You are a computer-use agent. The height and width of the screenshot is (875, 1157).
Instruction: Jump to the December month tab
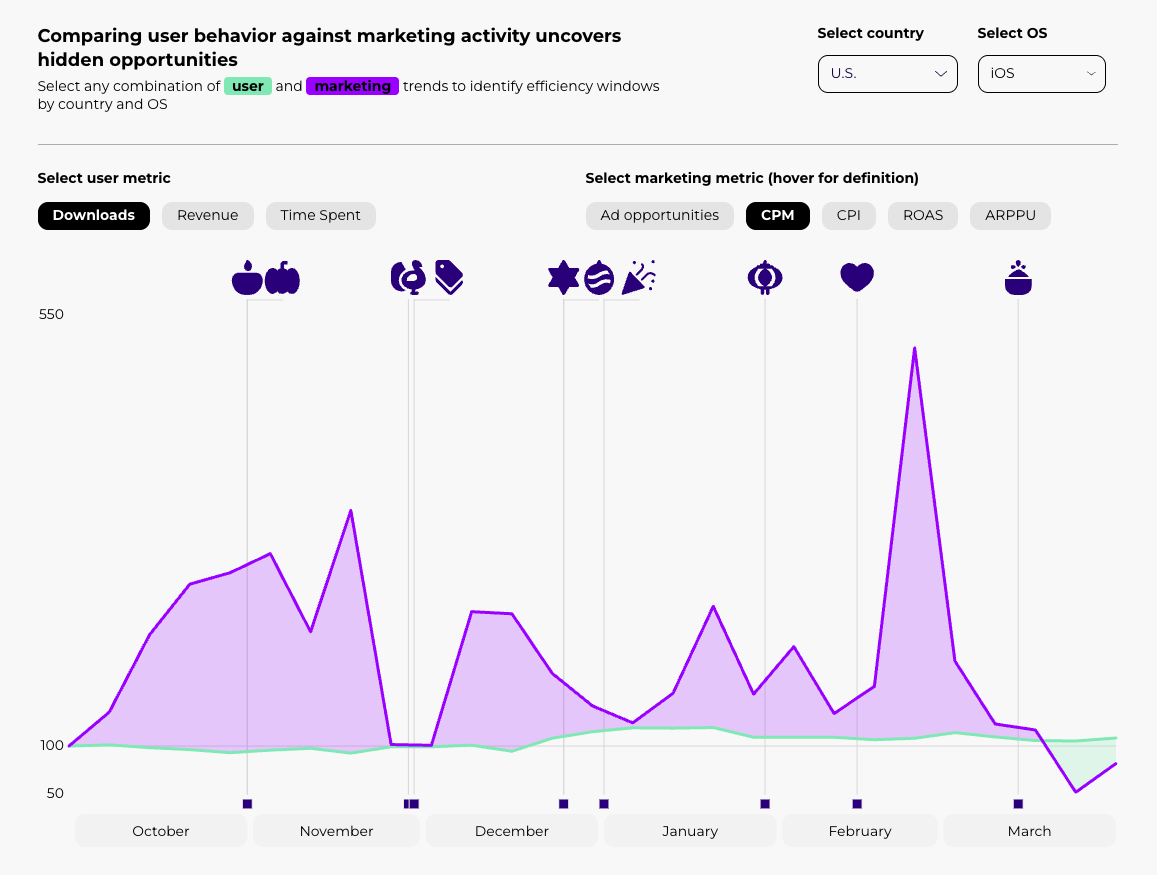coord(512,831)
